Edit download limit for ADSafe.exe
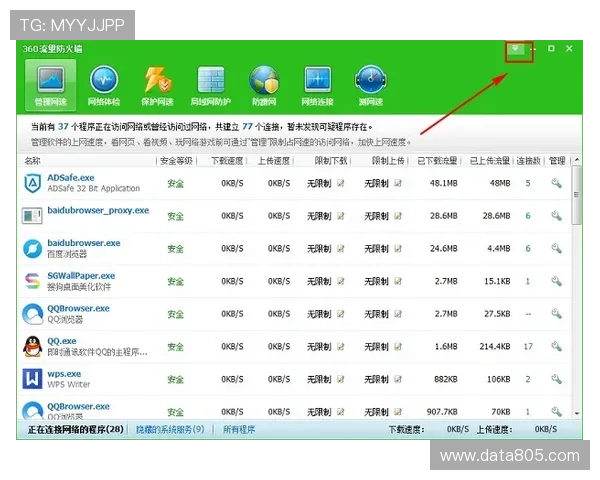Image resolution: width=600 pixels, height=480 pixels. point(341,183)
